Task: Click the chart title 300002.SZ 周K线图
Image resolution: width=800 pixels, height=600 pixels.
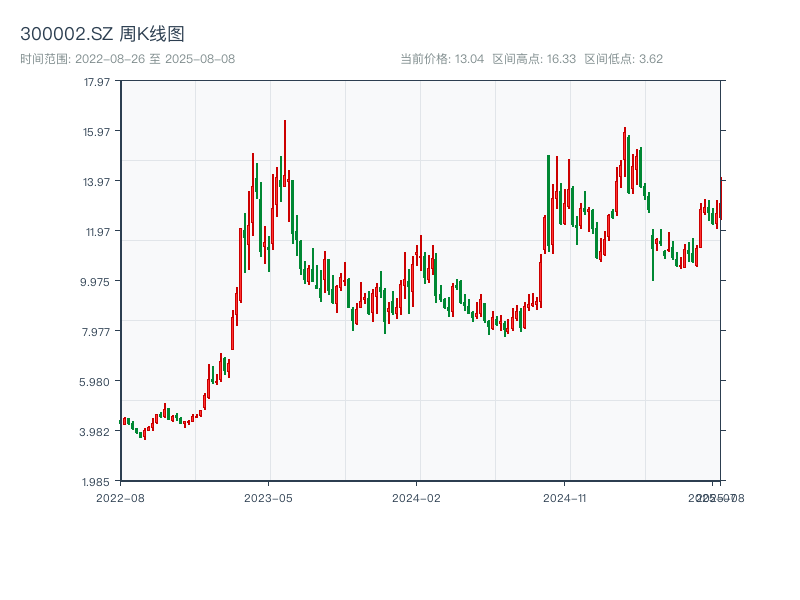Action: pos(102,34)
